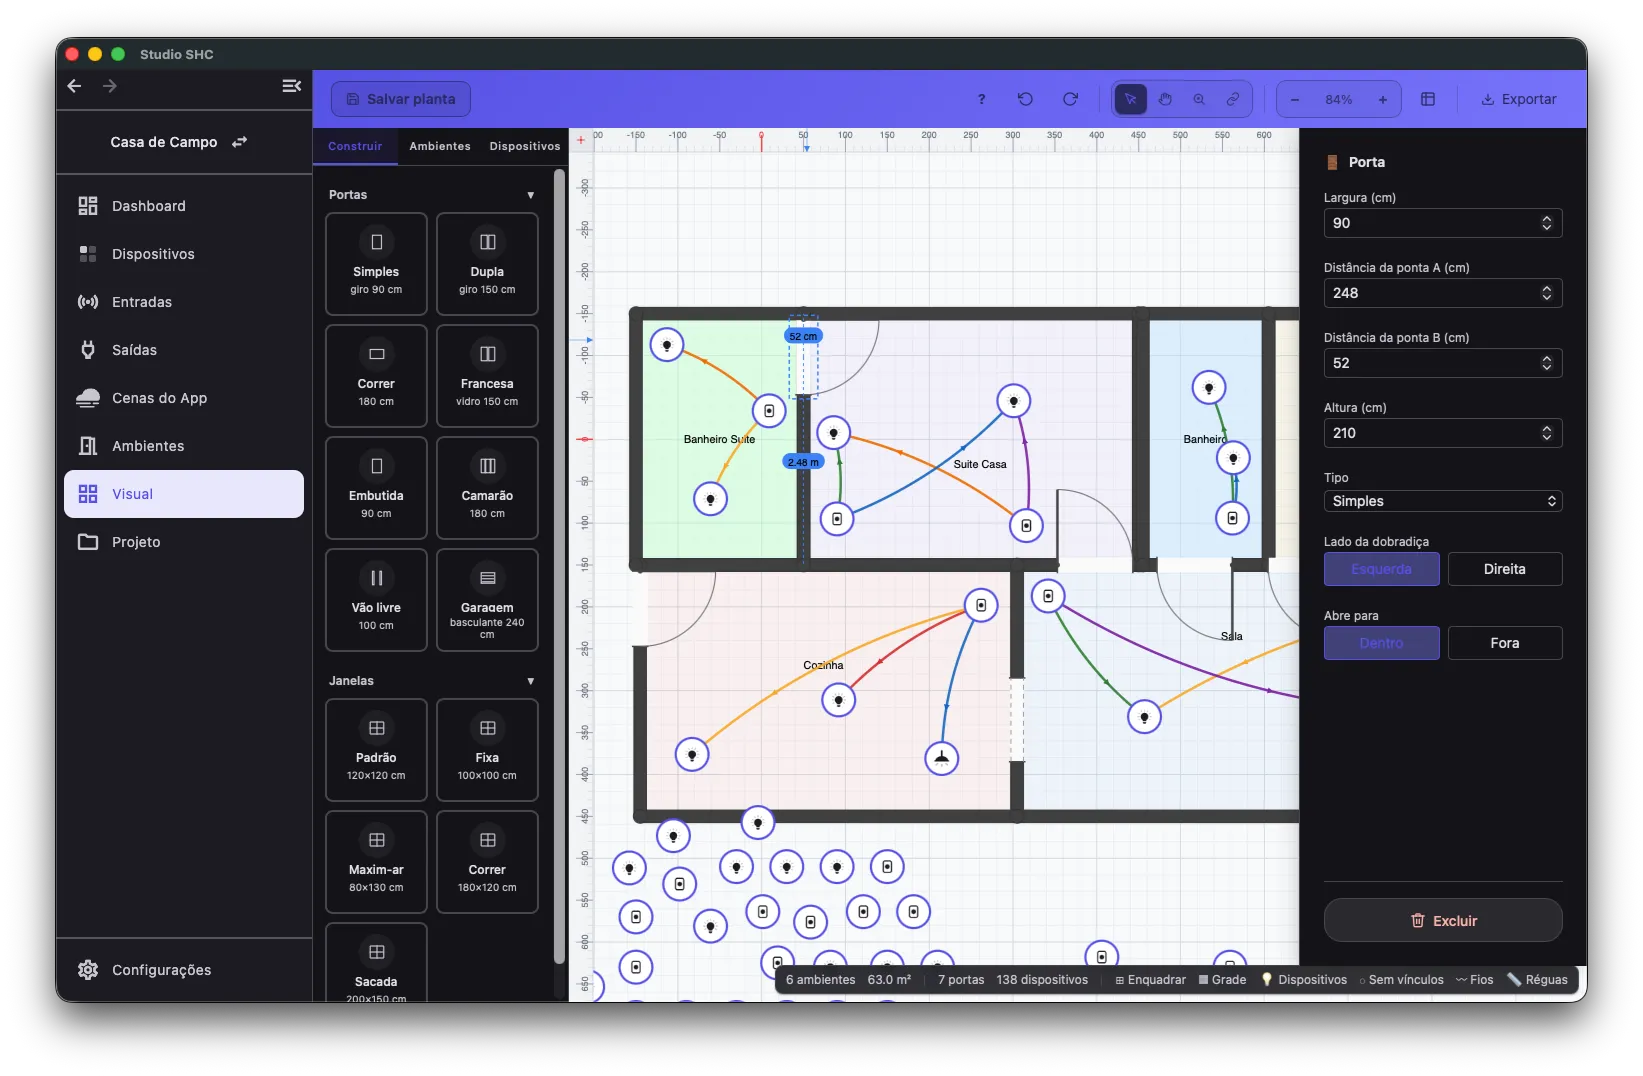Add Simples door giro 90 cm
The height and width of the screenshot is (1076, 1643).
[x=376, y=264]
